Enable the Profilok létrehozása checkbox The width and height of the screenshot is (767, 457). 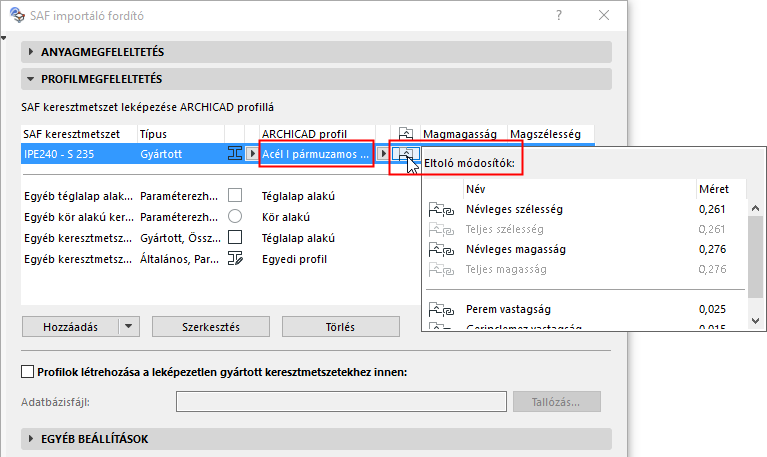[27, 373]
